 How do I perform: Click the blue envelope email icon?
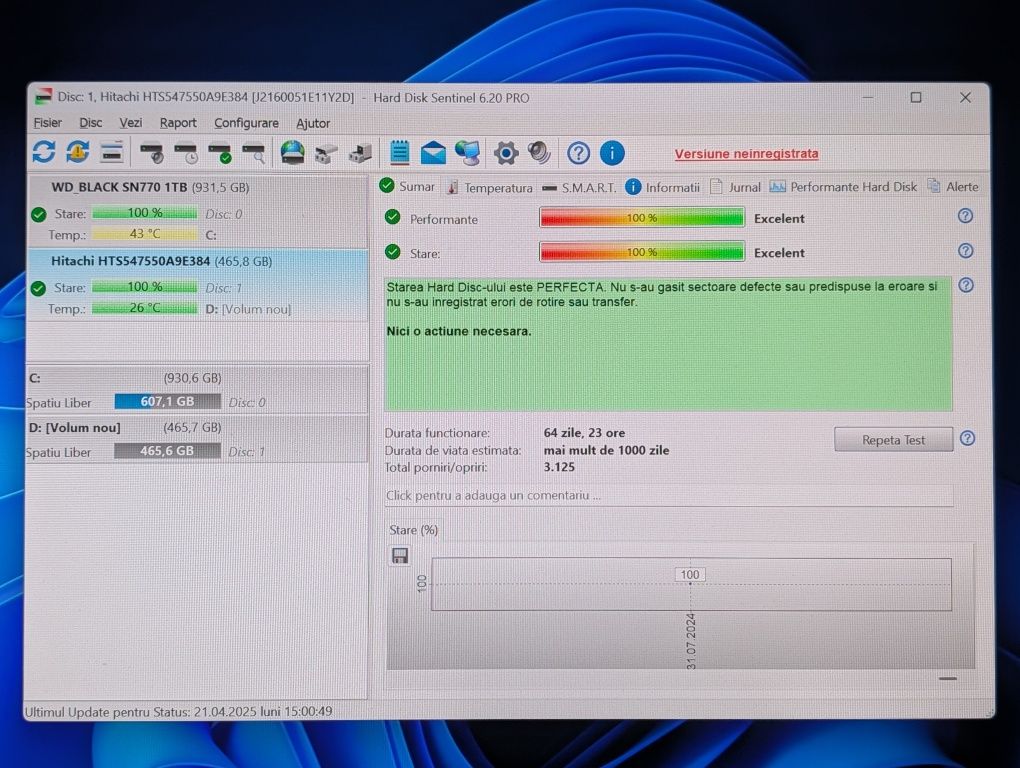[433, 154]
